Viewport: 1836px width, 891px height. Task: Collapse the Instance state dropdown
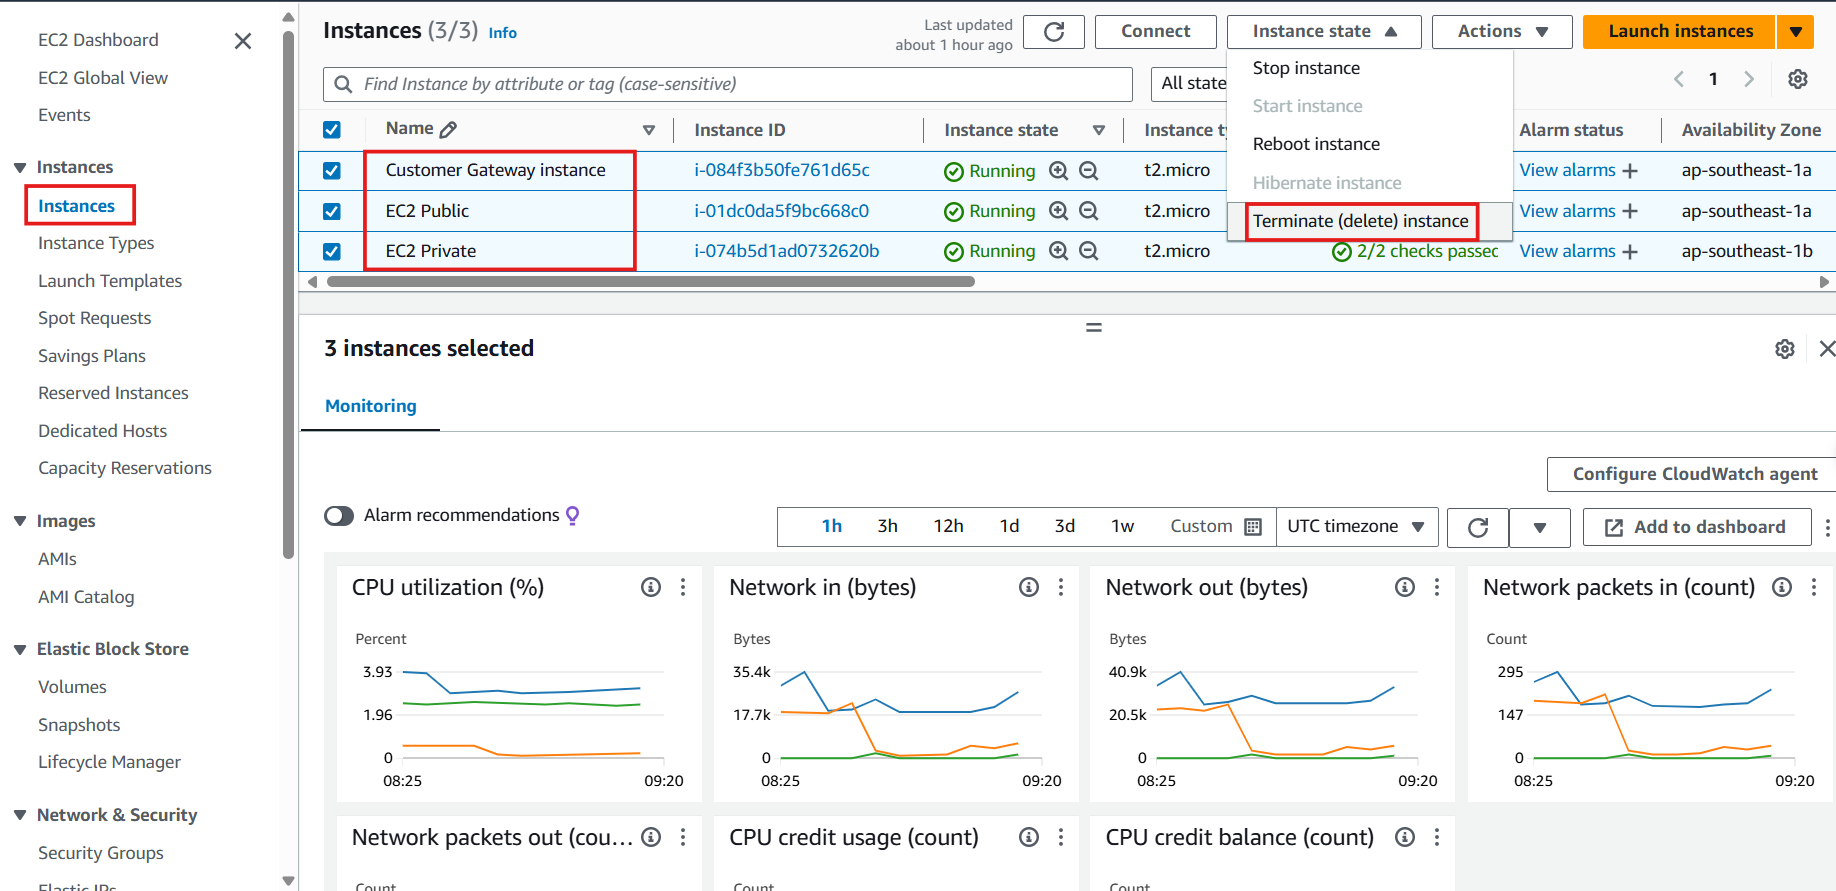coord(1324,32)
